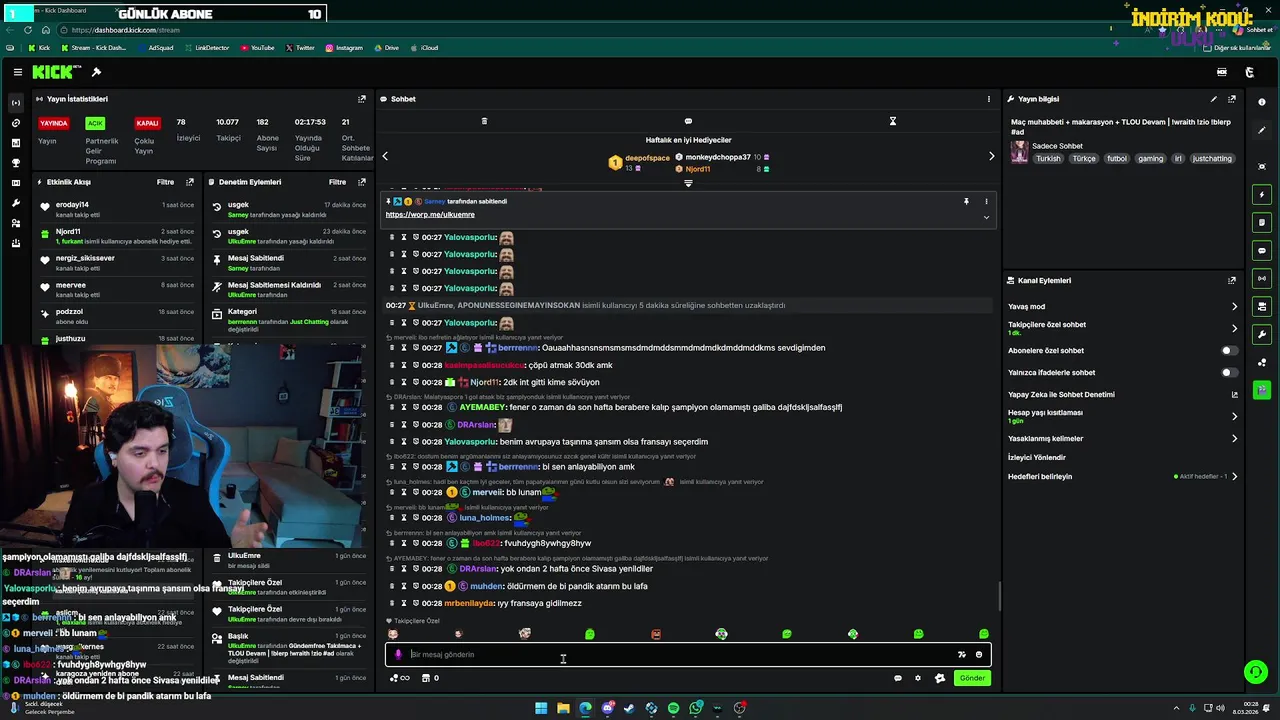Toggle the lightning activity widget in right sidebar

[x=1262, y=195]
